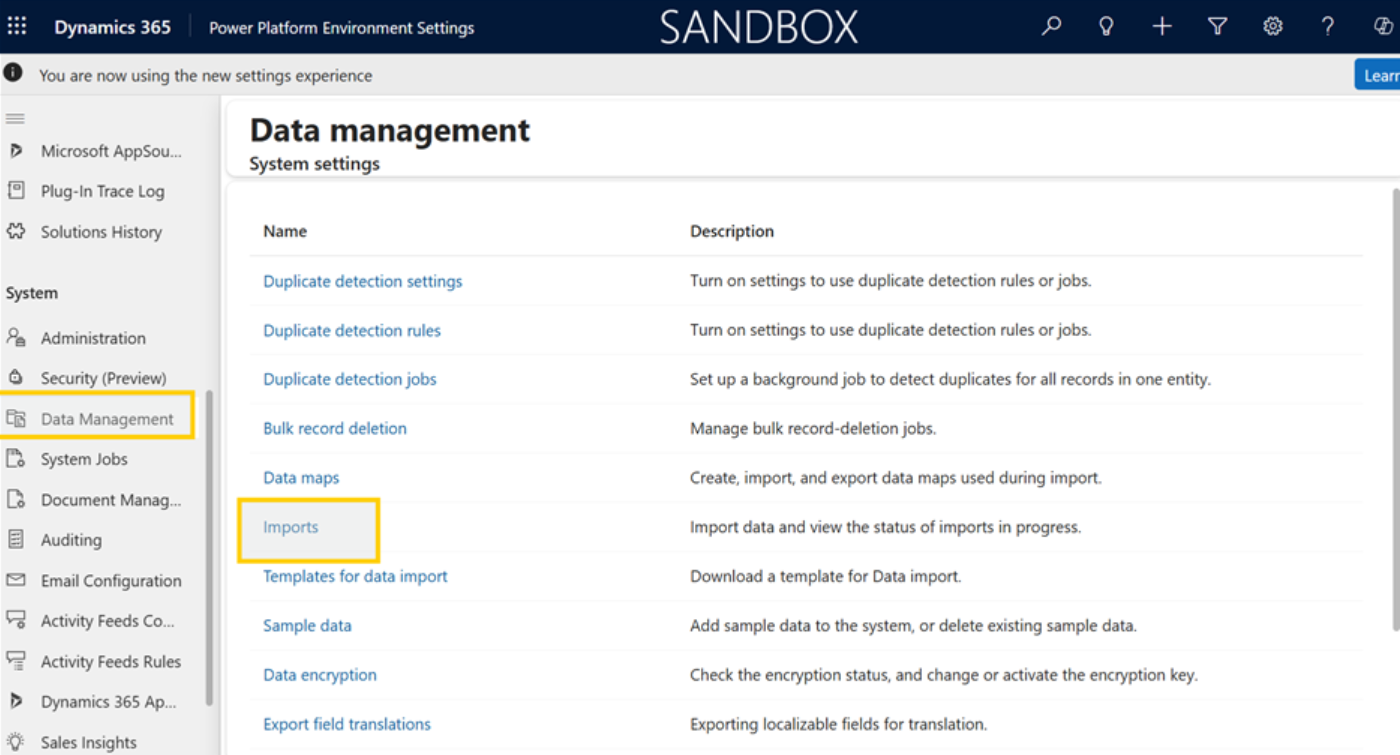The image size is (1400, 755).
Task: Select Email Configuration in sidebar
Action: (x=111, y=580)
